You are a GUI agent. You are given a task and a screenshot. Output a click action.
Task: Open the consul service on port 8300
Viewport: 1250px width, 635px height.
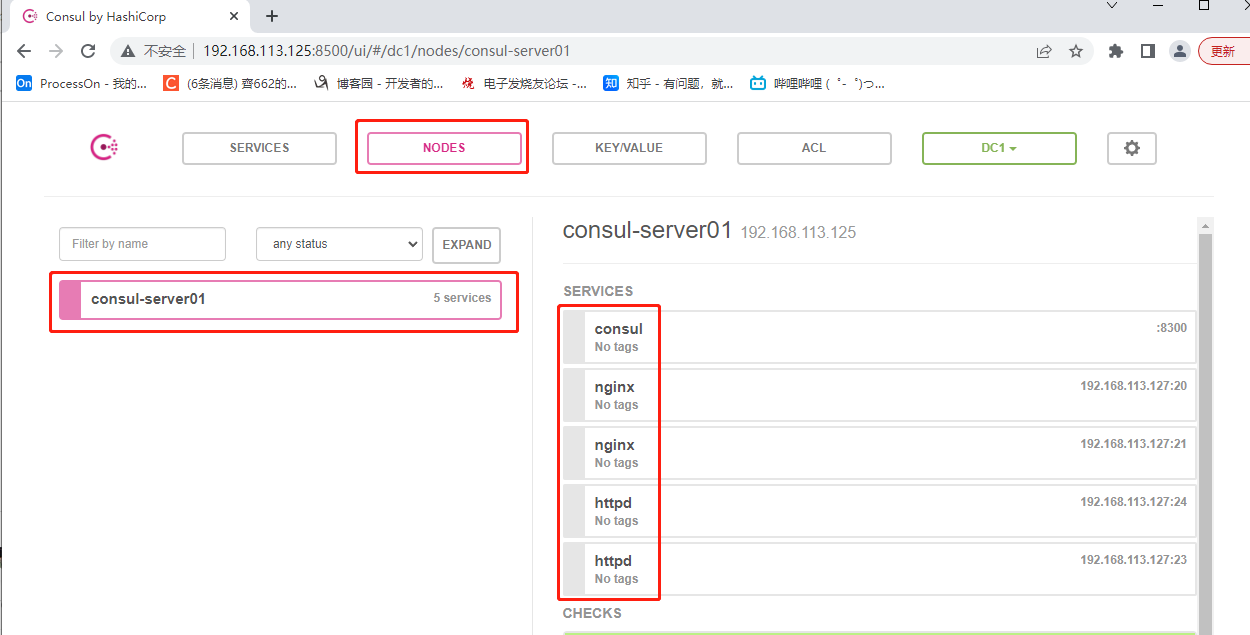click(x=879, y=337)
